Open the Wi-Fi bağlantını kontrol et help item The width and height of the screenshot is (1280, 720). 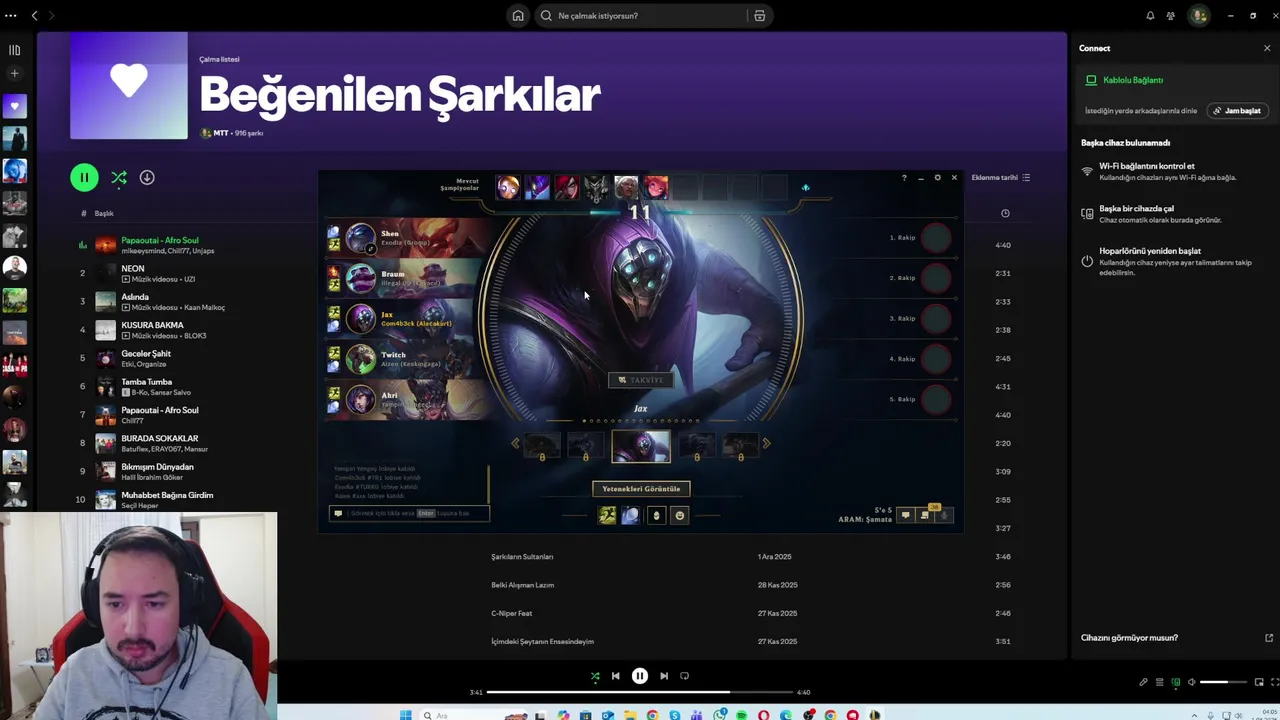click(1170, 172)
